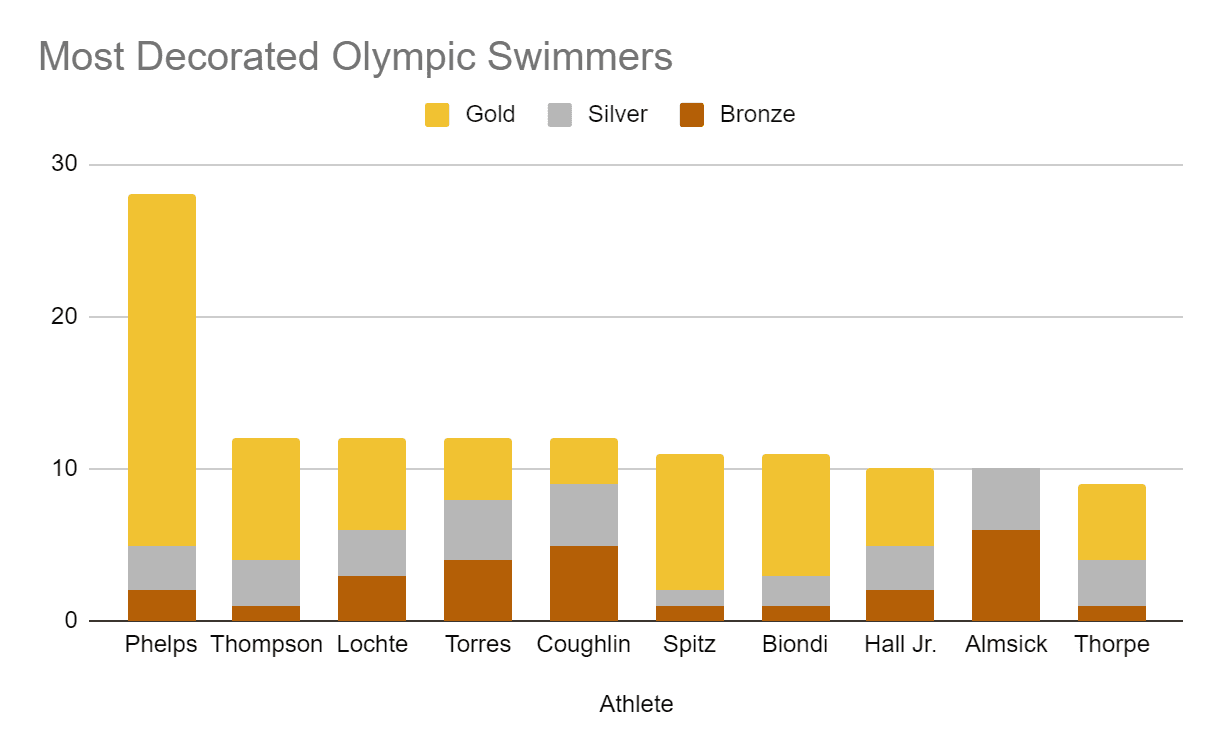Select the chart title Most Decorated Olympic Swimmers
Screen dimensions: 1221x755
(355, 57)
